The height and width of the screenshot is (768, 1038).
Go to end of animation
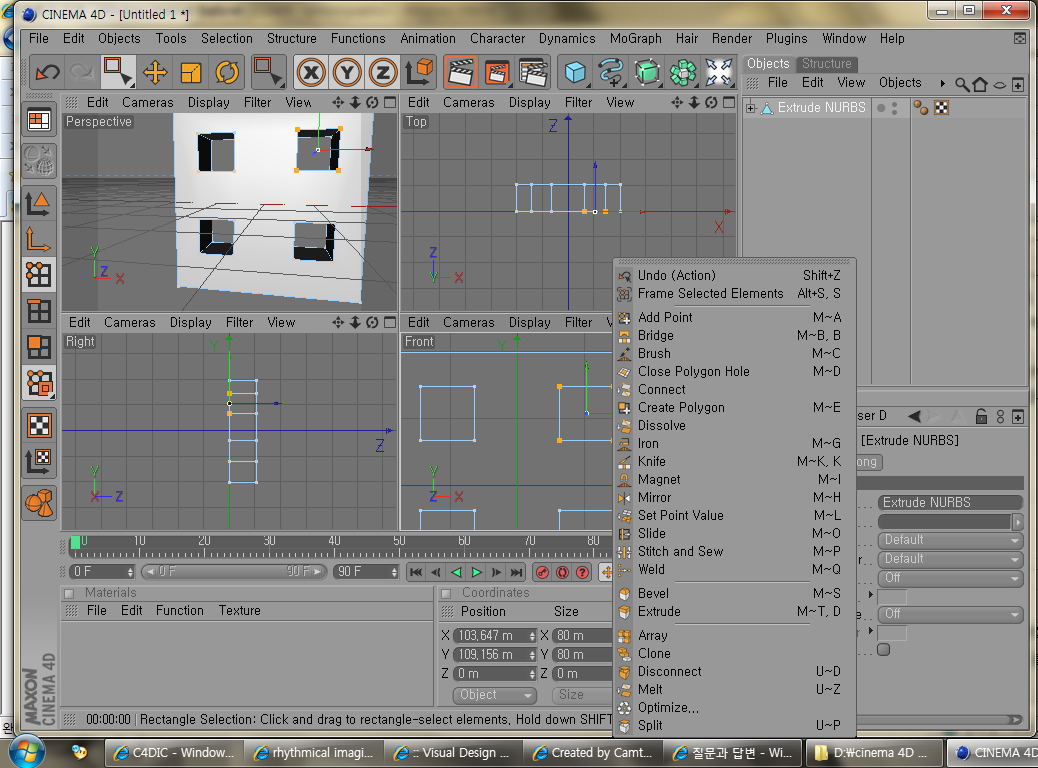pos(516,573)
